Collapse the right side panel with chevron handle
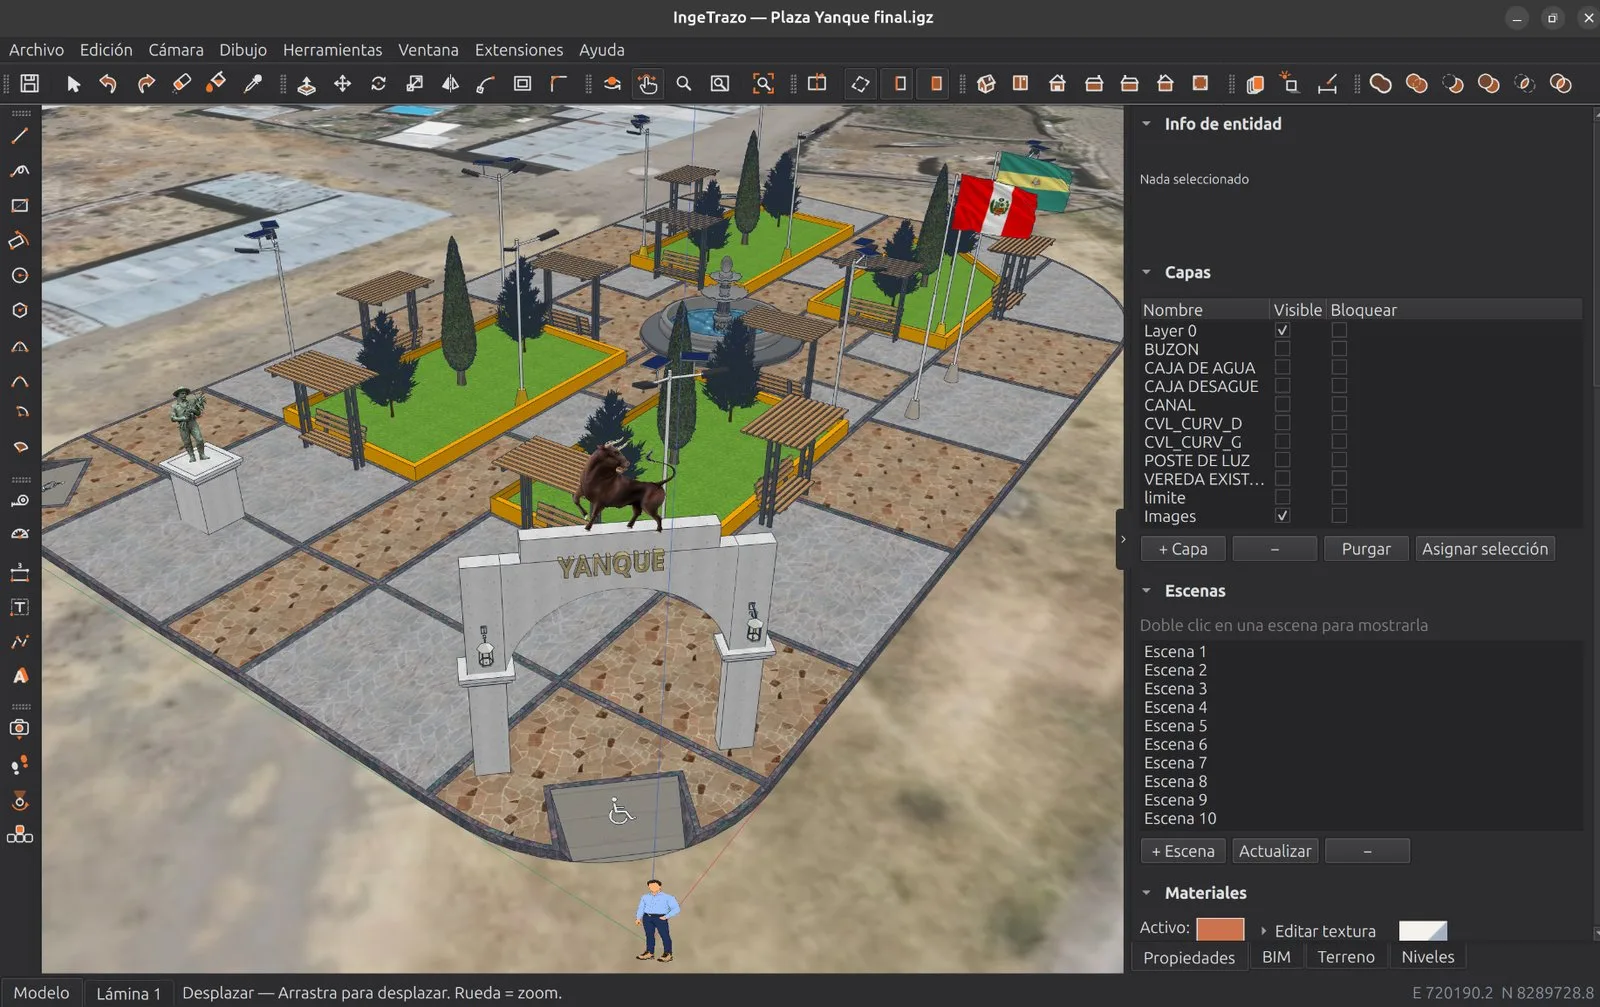The width and height of the screenshot is (1600, 1007). [x=1123, y=539]
